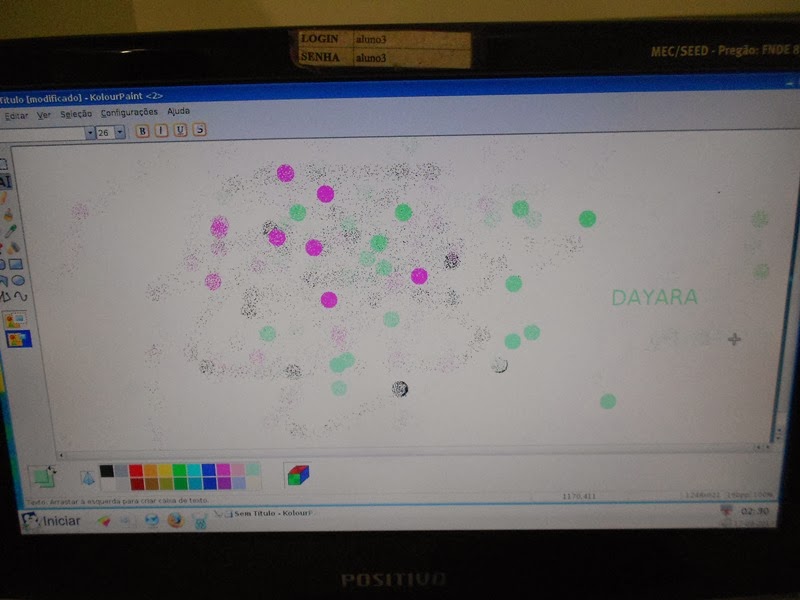Click the network tray icon

click(x=726, y=510)
